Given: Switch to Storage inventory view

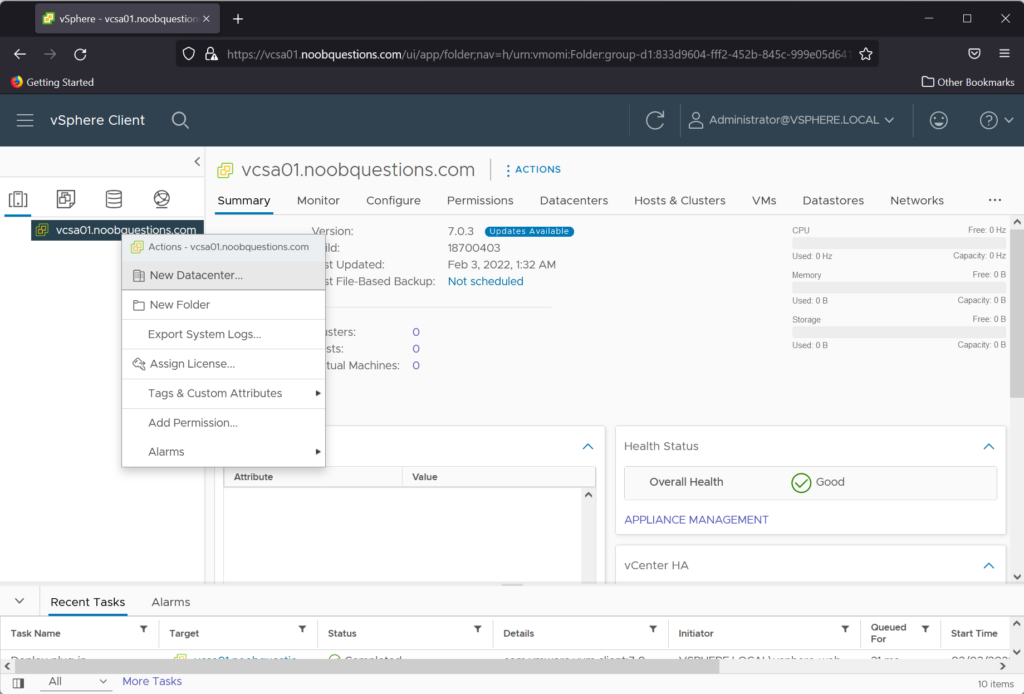Looking at the screenshot, I should tap(114, 199).
